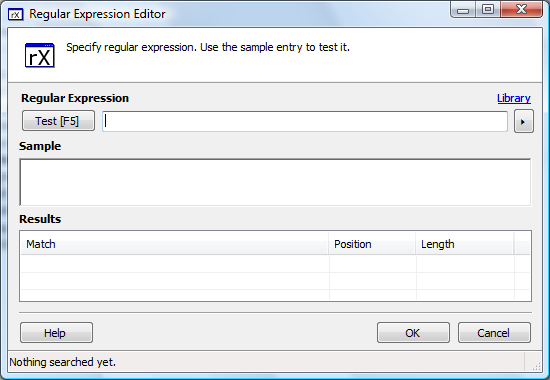Sort results by Length column header

click(465, 244)
